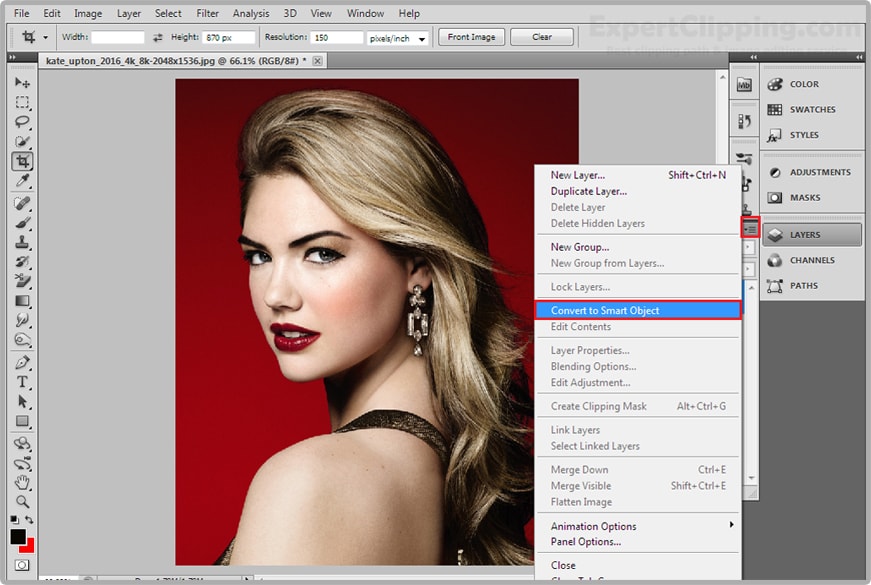Toggle Quick Mask mode
This screenshot has height=585, width=871.
pyautogui.click(x=21, y=565)
